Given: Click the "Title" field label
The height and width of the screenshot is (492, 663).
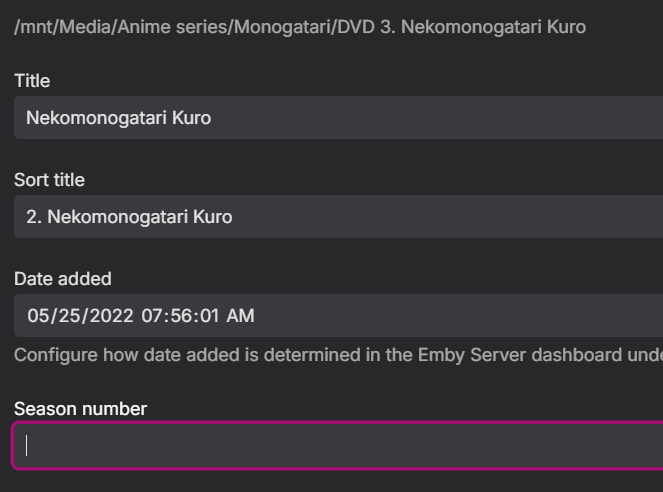Looking at the screenshot, I should click(32, 81).
